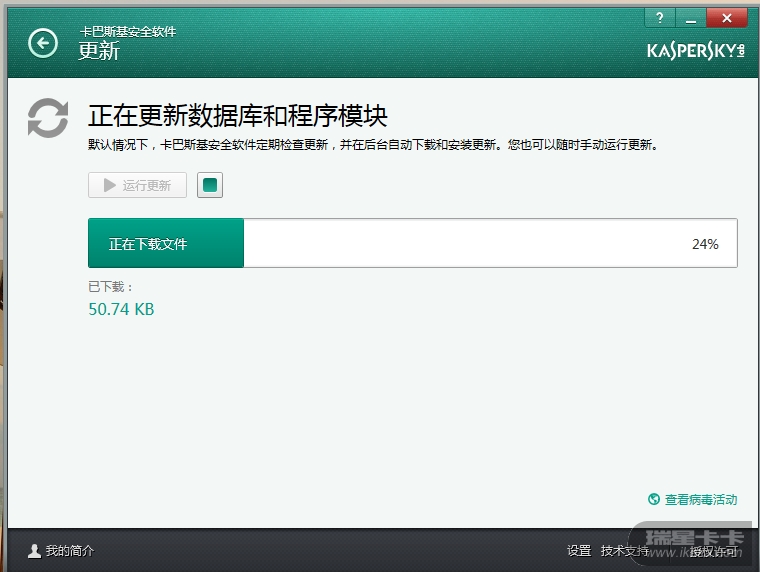Click the play triangle in 运行更新 button

click(x=110, y=185)
